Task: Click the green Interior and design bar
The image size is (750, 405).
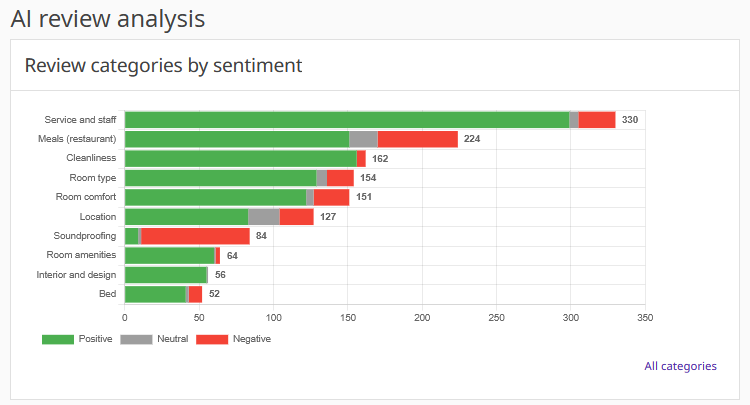Action: coord(165,275)
